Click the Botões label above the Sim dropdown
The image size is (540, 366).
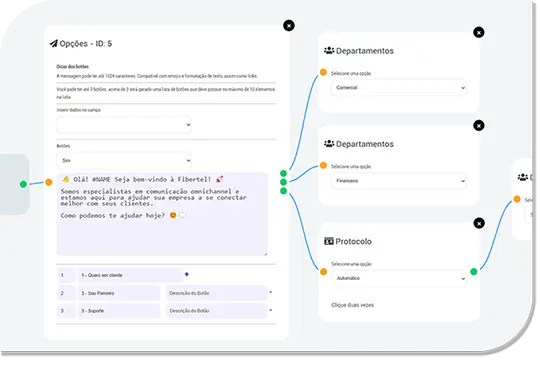click(x=63, y=146)
